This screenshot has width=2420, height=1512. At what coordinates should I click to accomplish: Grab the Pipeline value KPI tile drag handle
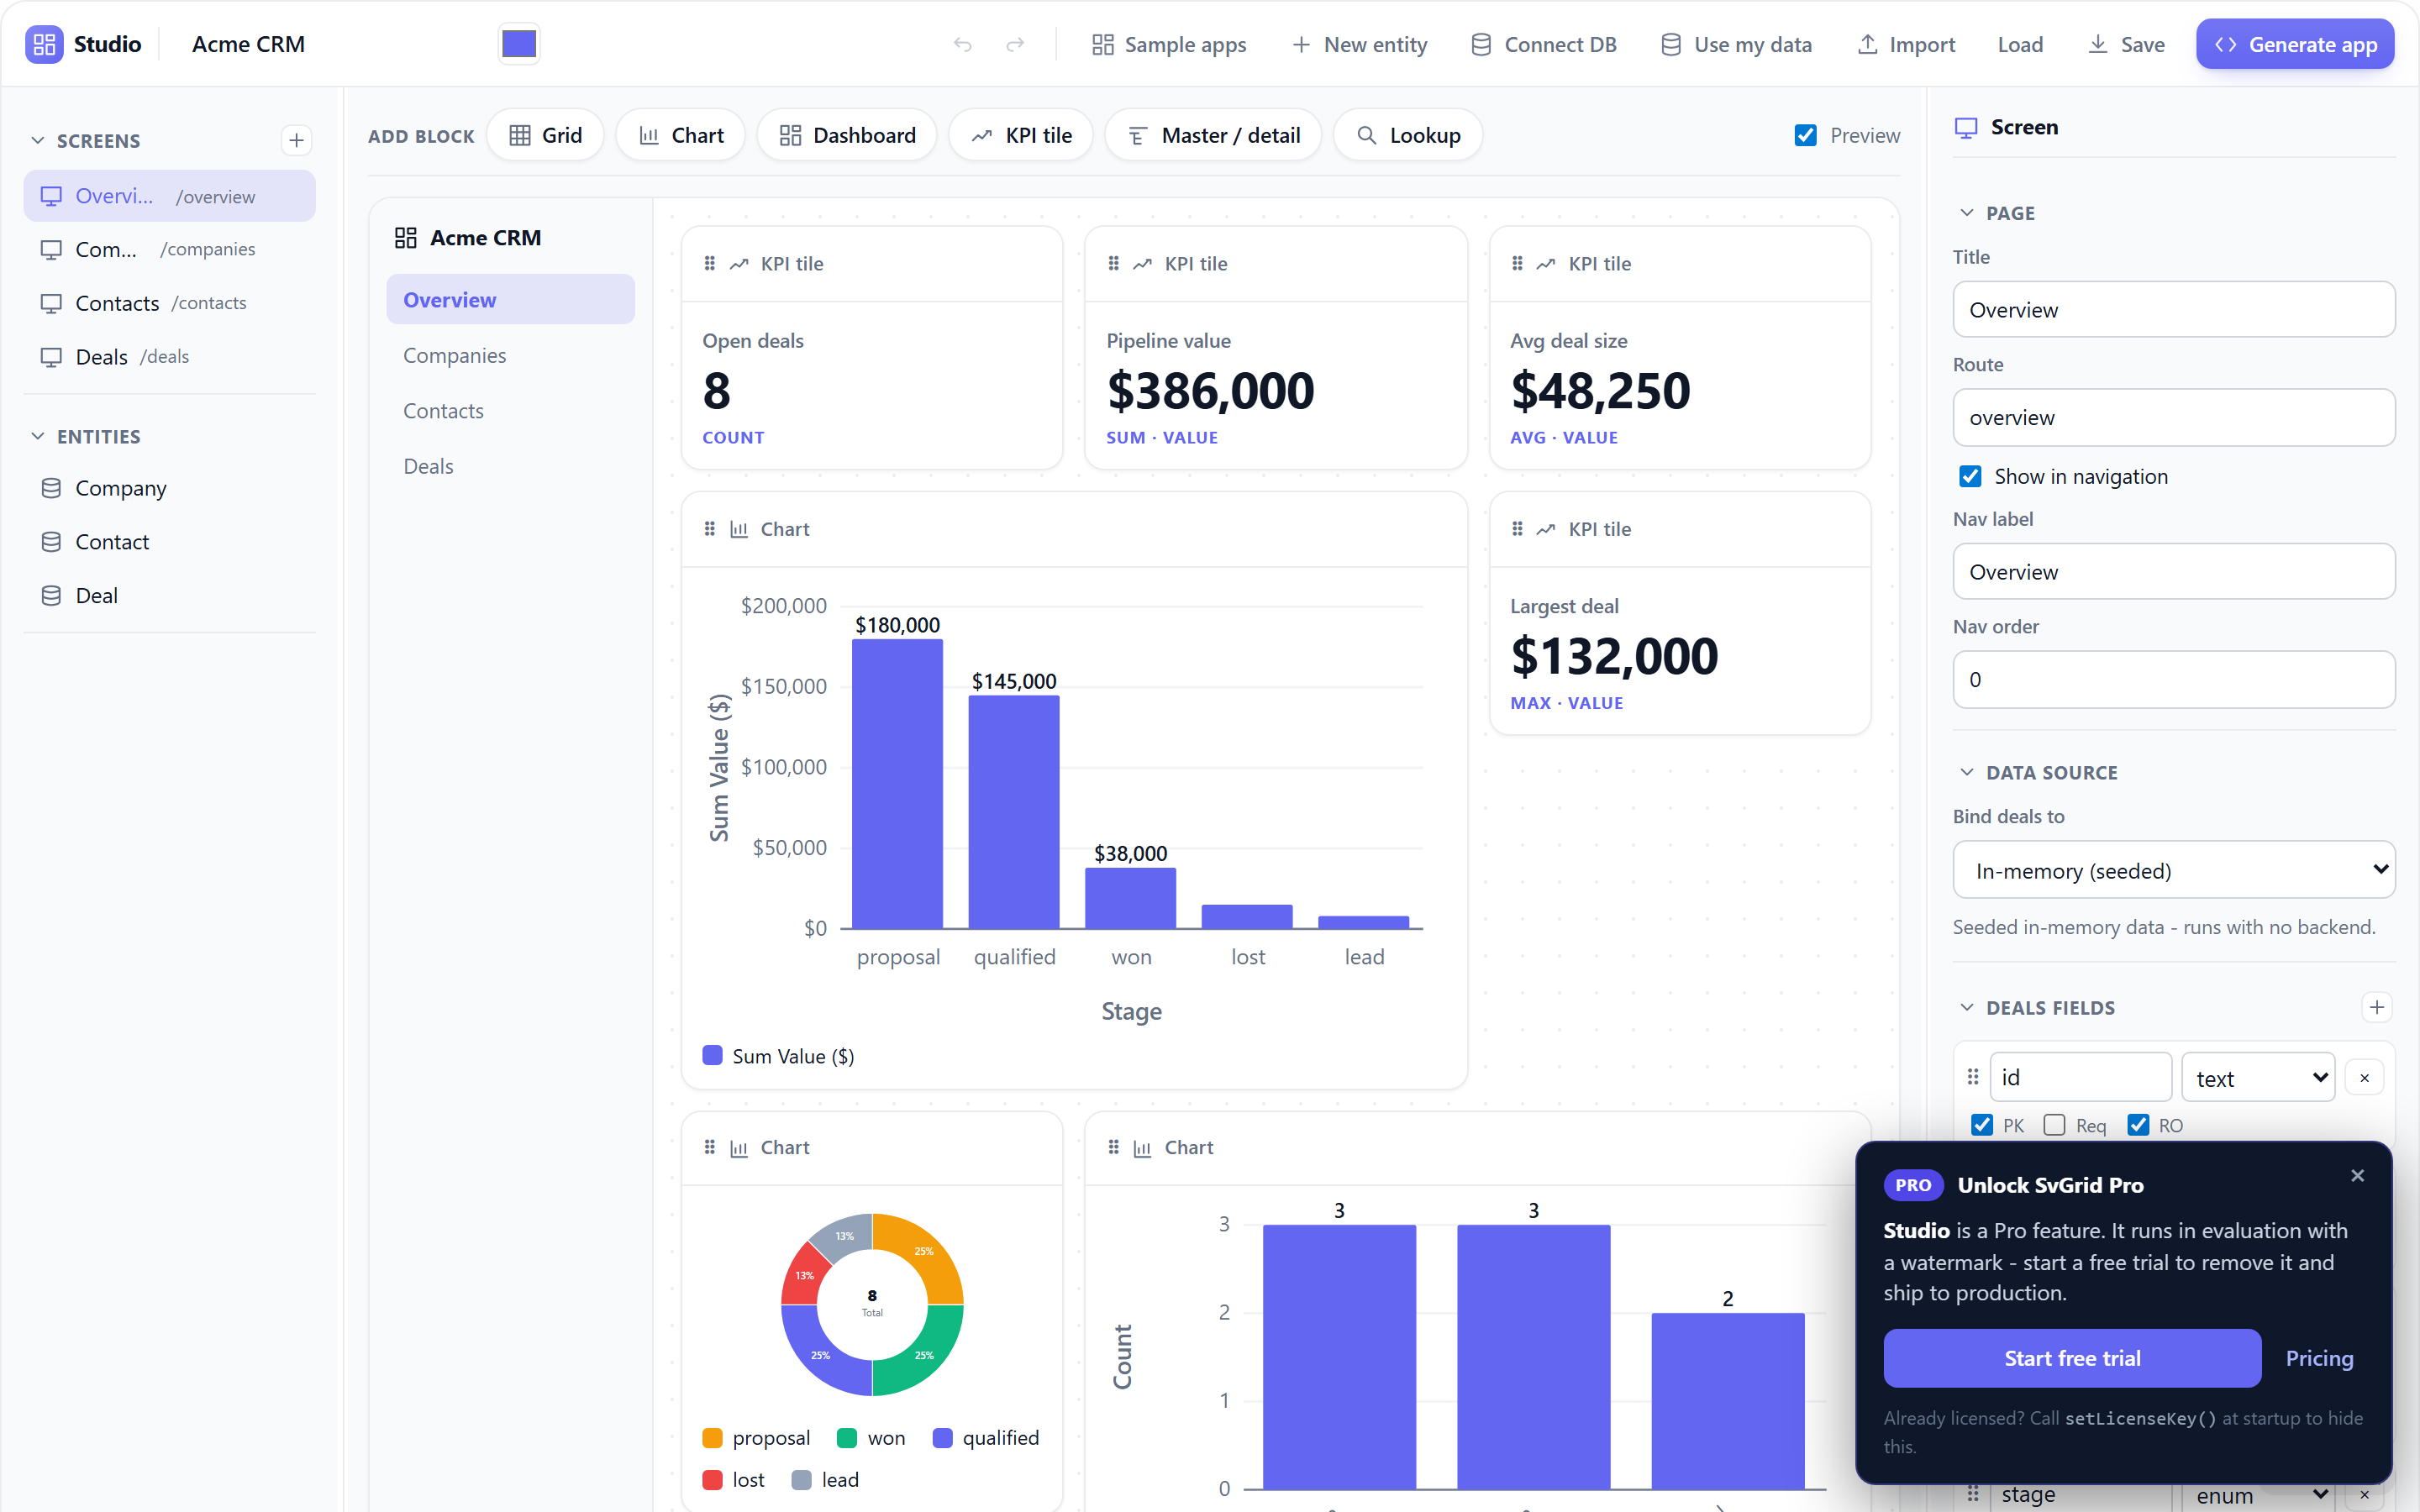1113,263
